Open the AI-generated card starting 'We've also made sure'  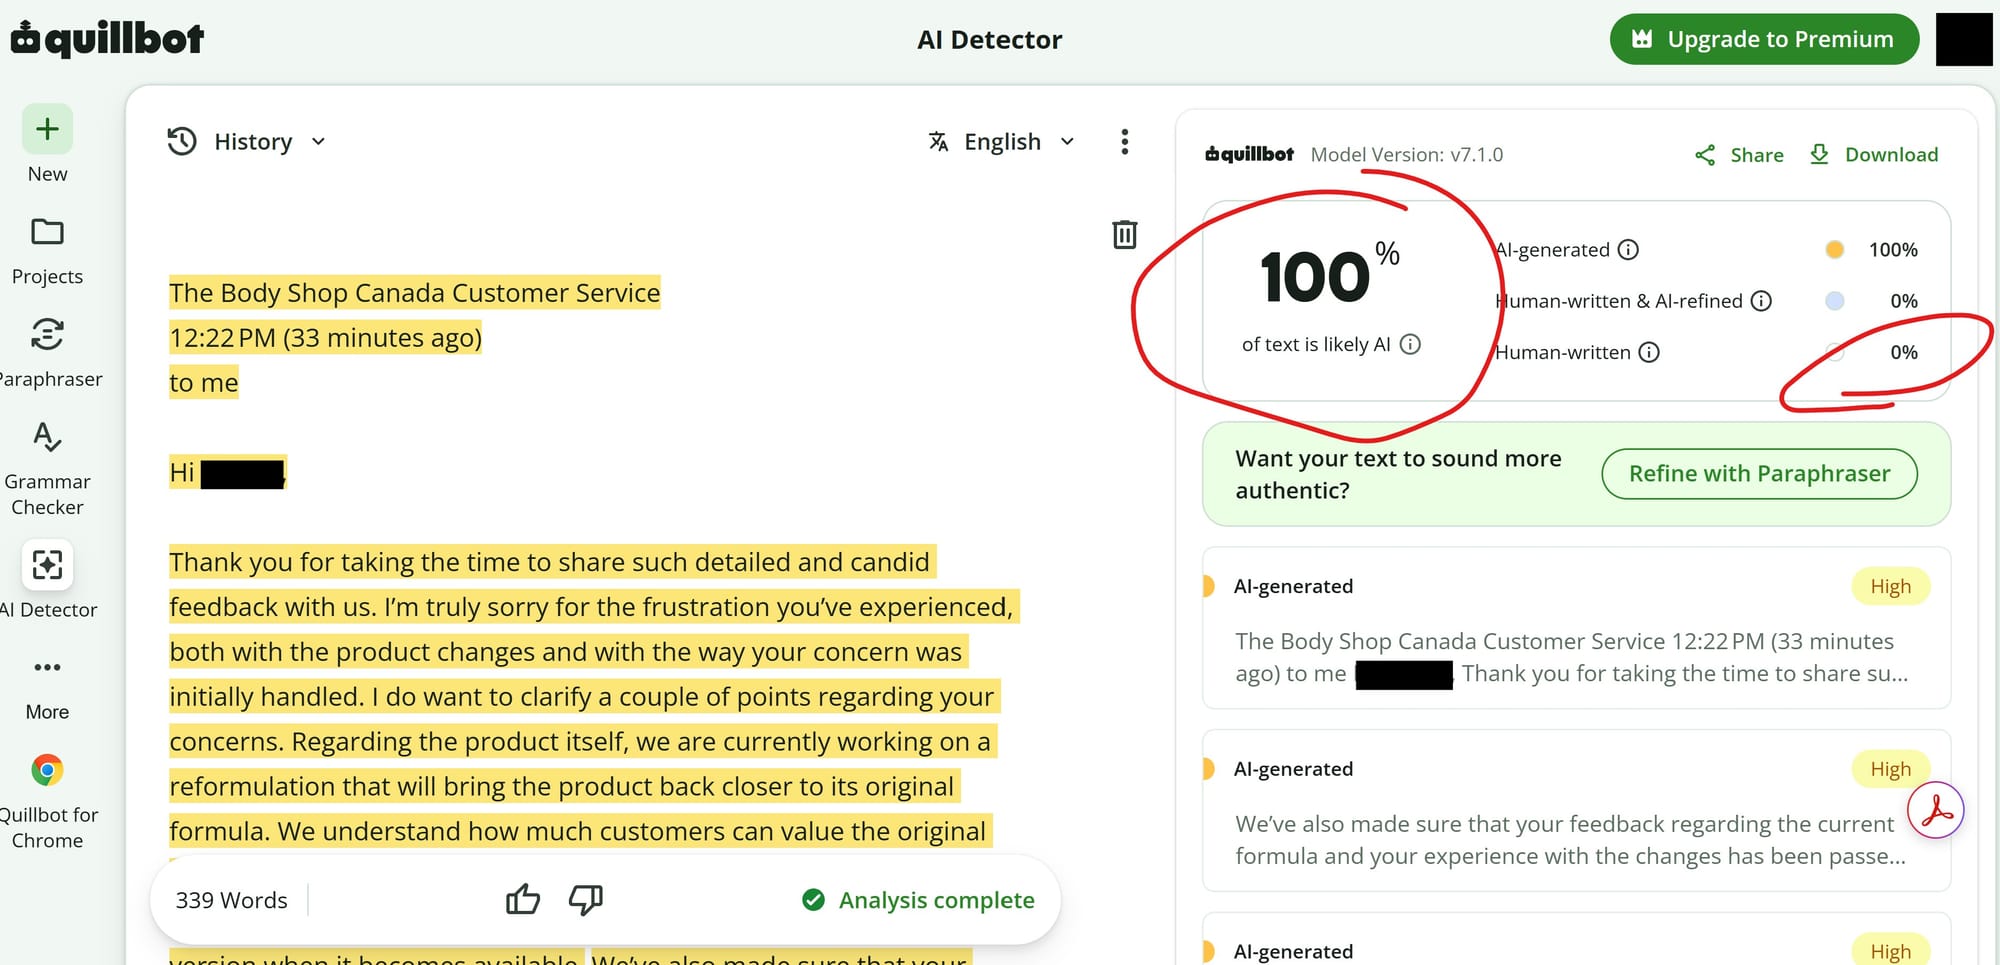coord(1576,811)
